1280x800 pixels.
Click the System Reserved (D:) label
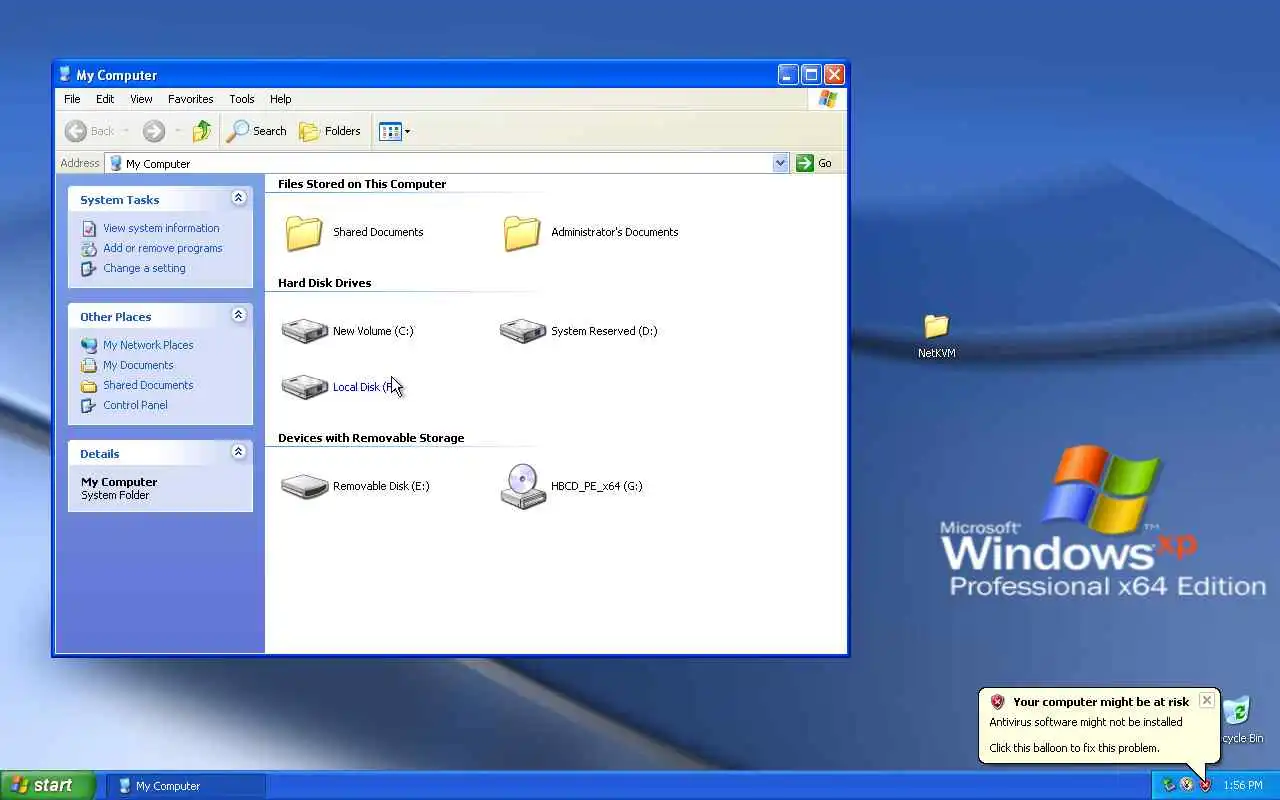coord(604,331)
